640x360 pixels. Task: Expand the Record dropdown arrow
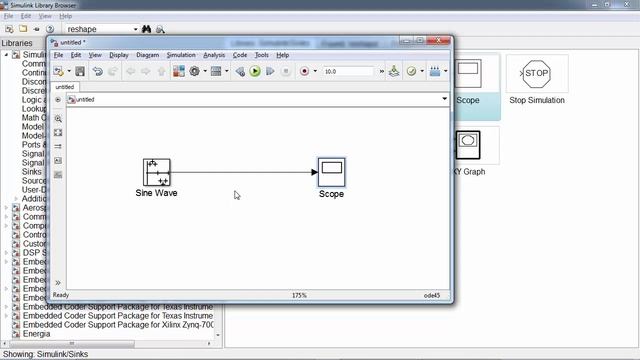pos(315,71)
